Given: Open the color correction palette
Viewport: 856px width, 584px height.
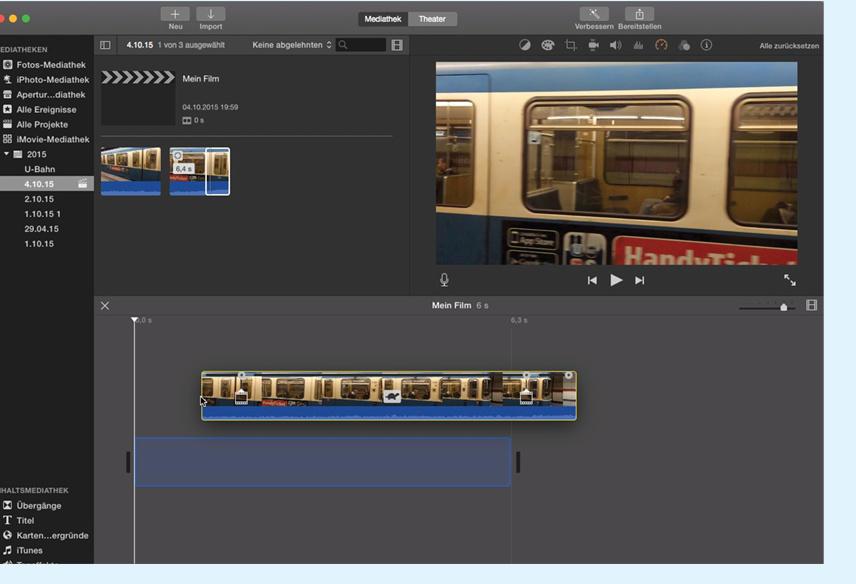Looking at the screenshot, I should coord(548,45).
